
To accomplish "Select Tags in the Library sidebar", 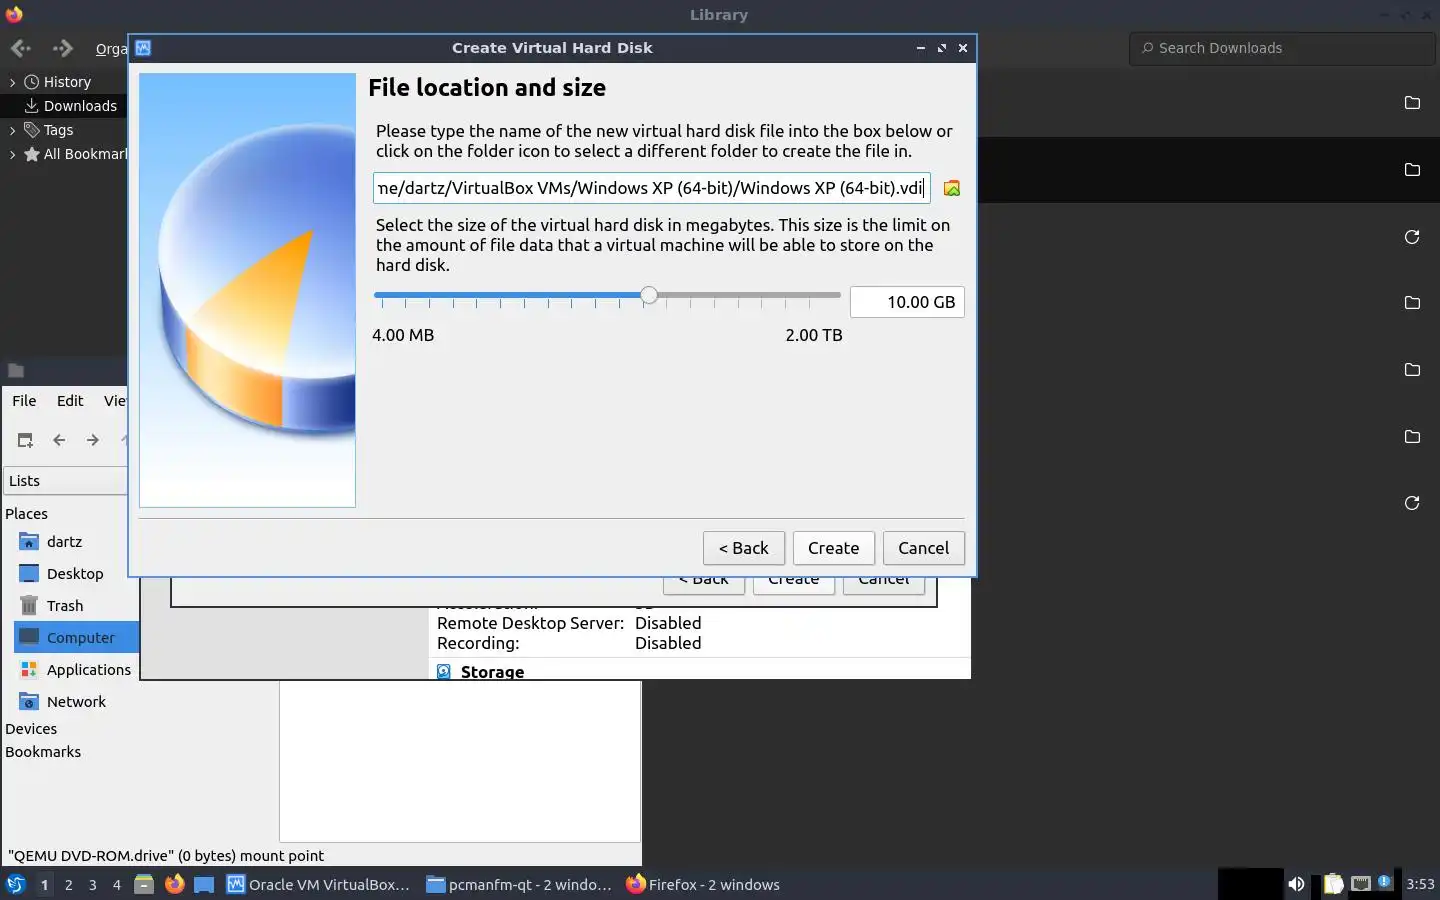I will [58, 130].
